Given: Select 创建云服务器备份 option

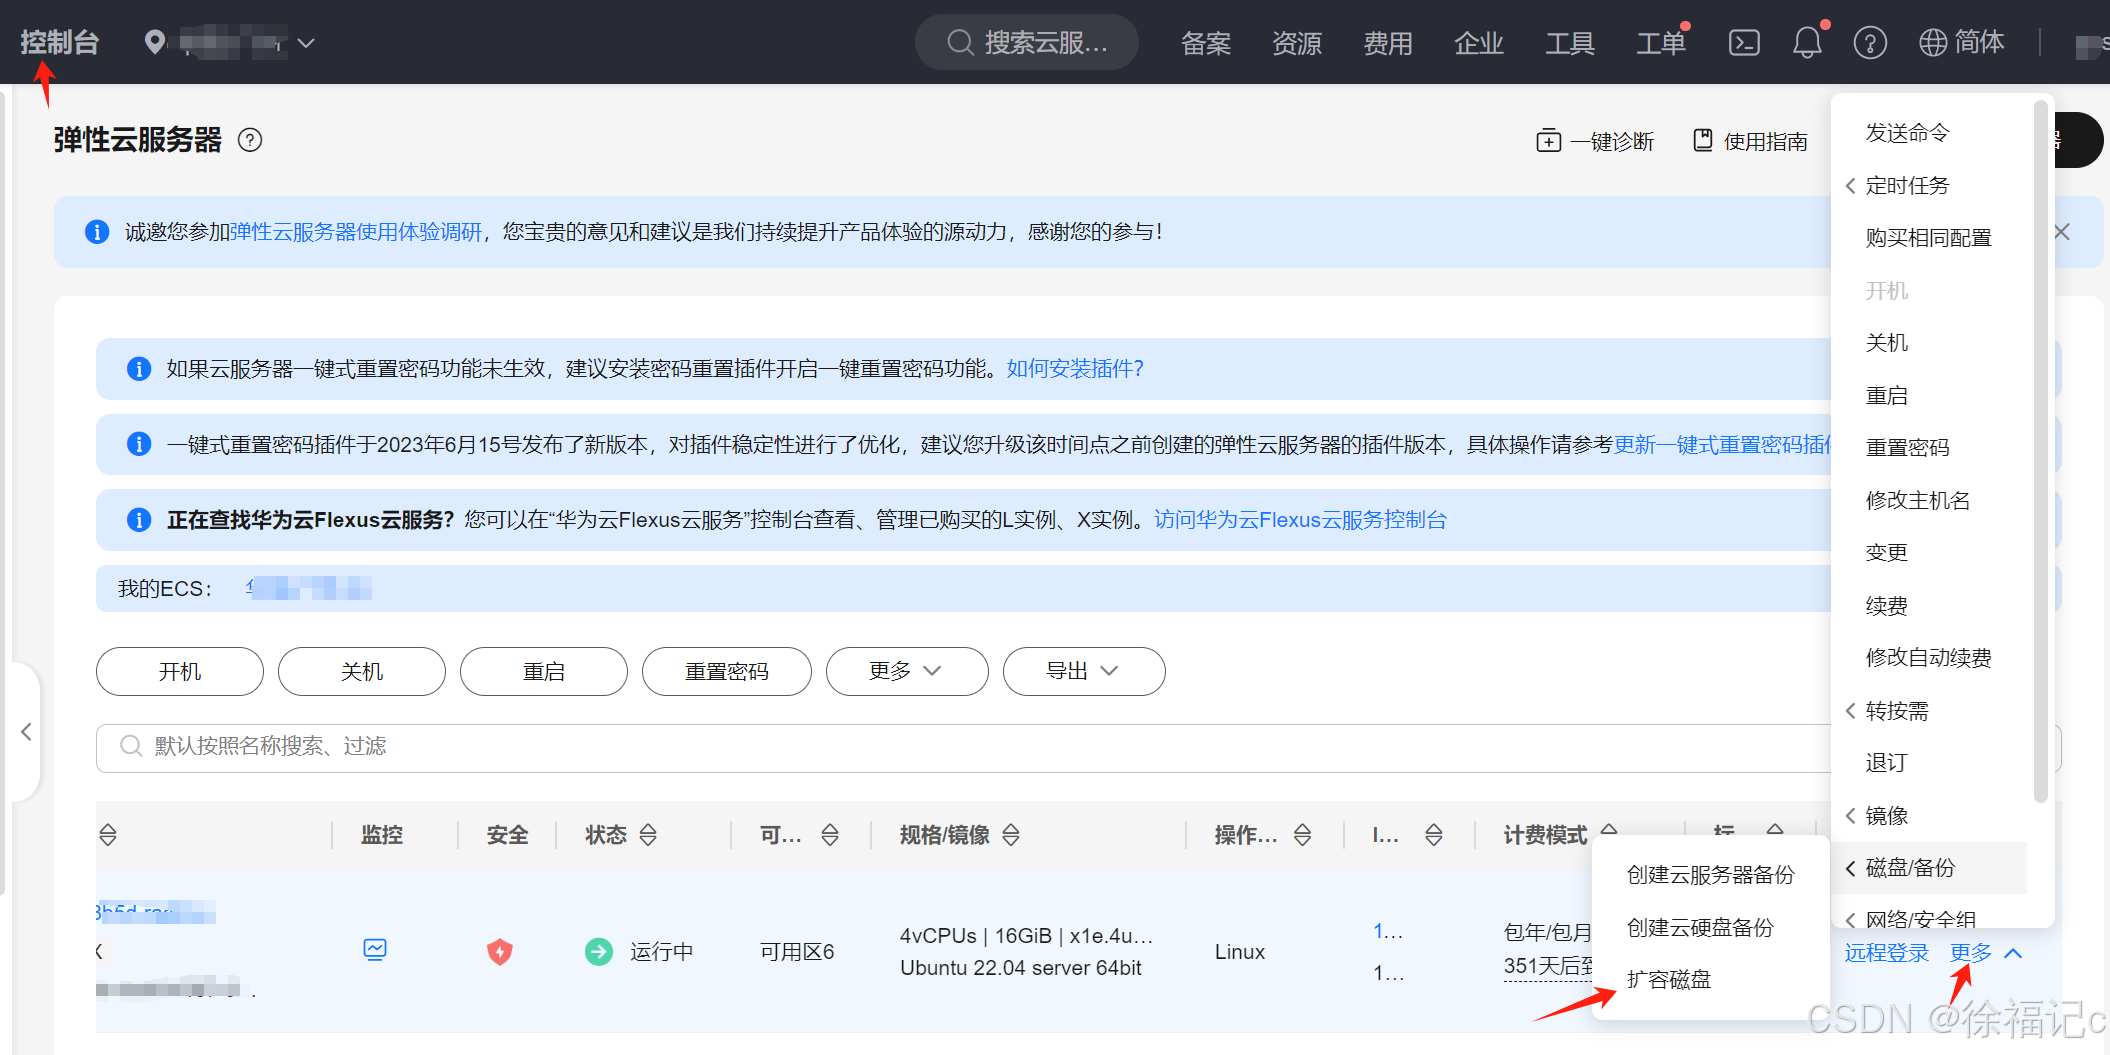Looking at the screenshot, I should click(1710, 875).
